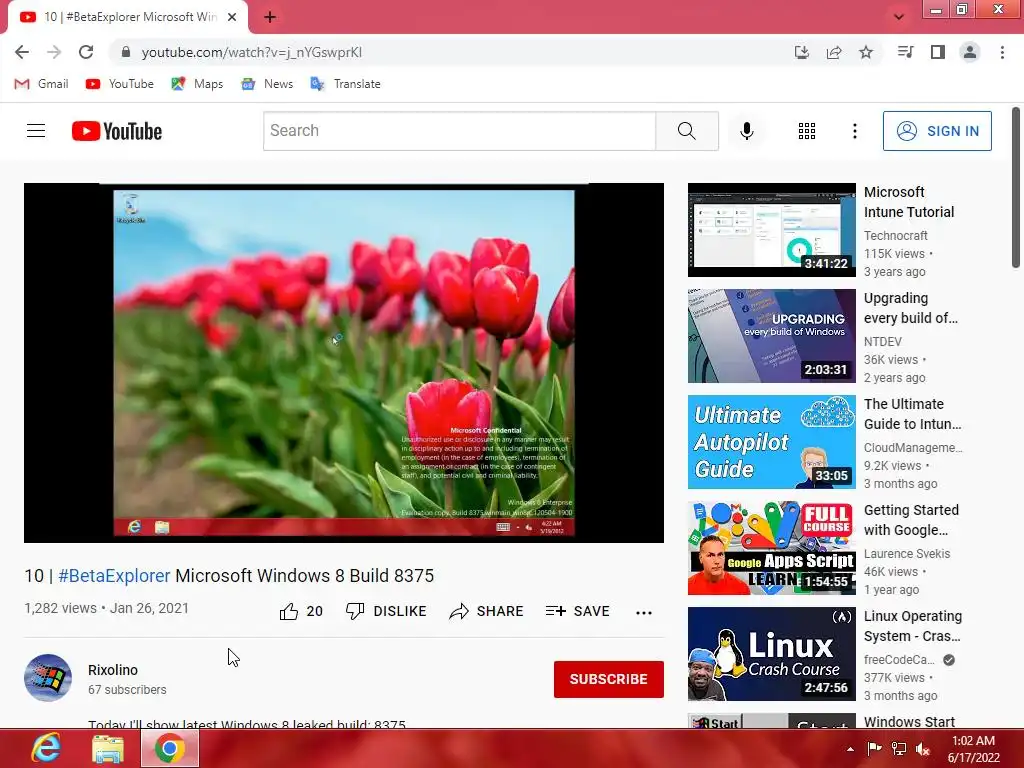
Task: Open the Gmail bookmark
Action: coord(41,84)
